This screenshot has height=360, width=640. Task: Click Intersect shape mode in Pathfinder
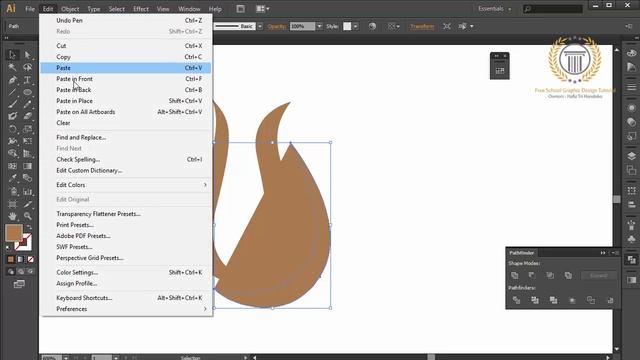coord(550,276)
